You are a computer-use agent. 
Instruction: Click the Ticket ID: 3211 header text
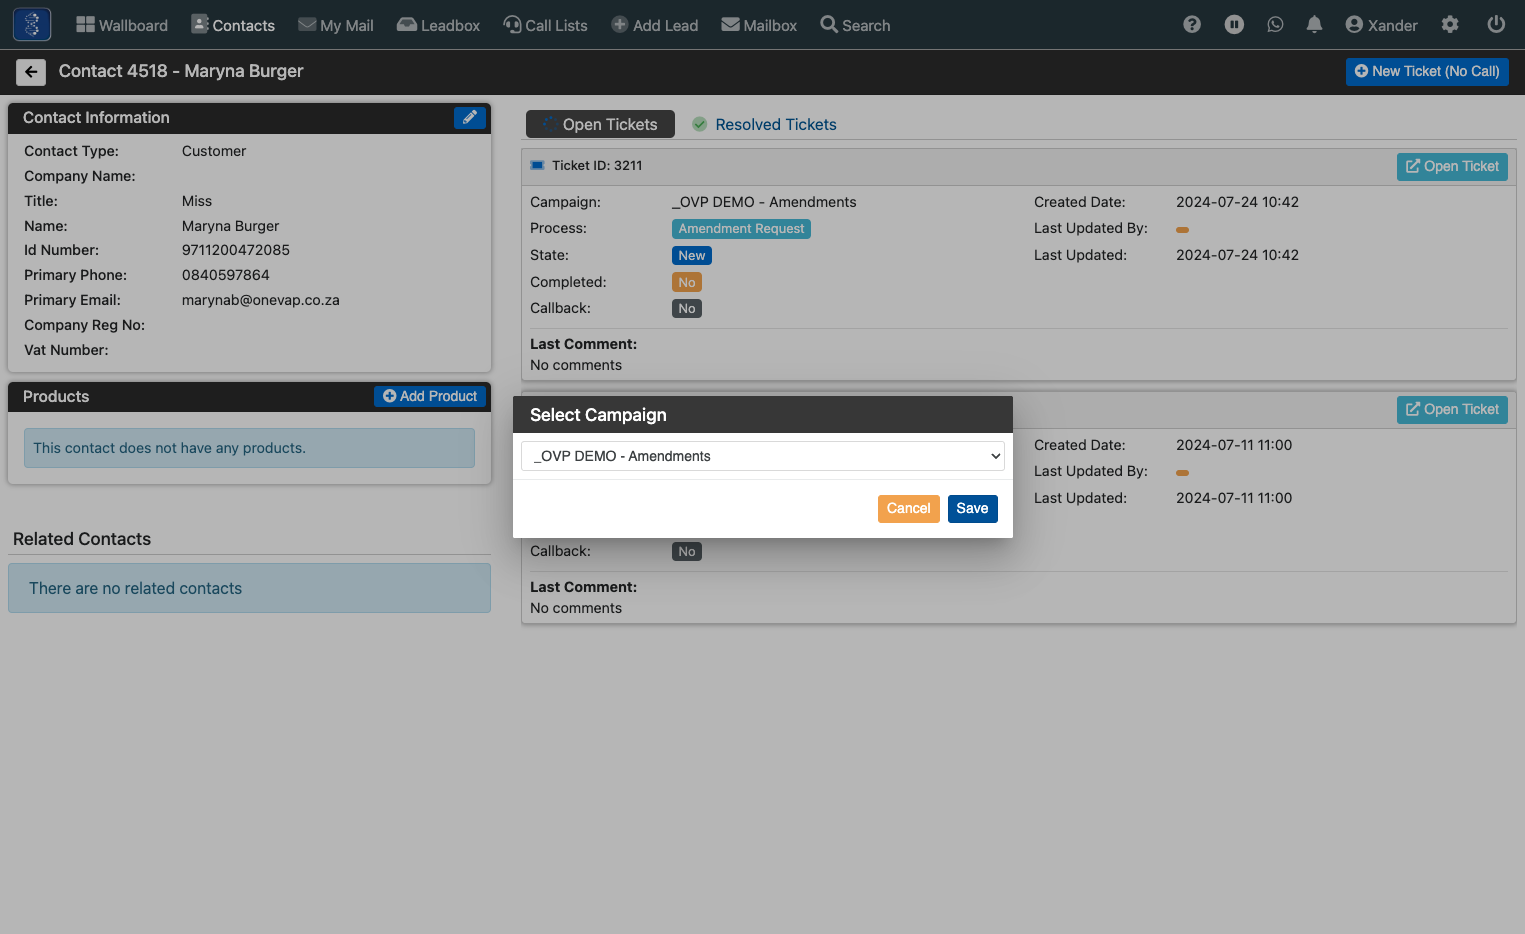pyautogui.click(x=597, y=166)
